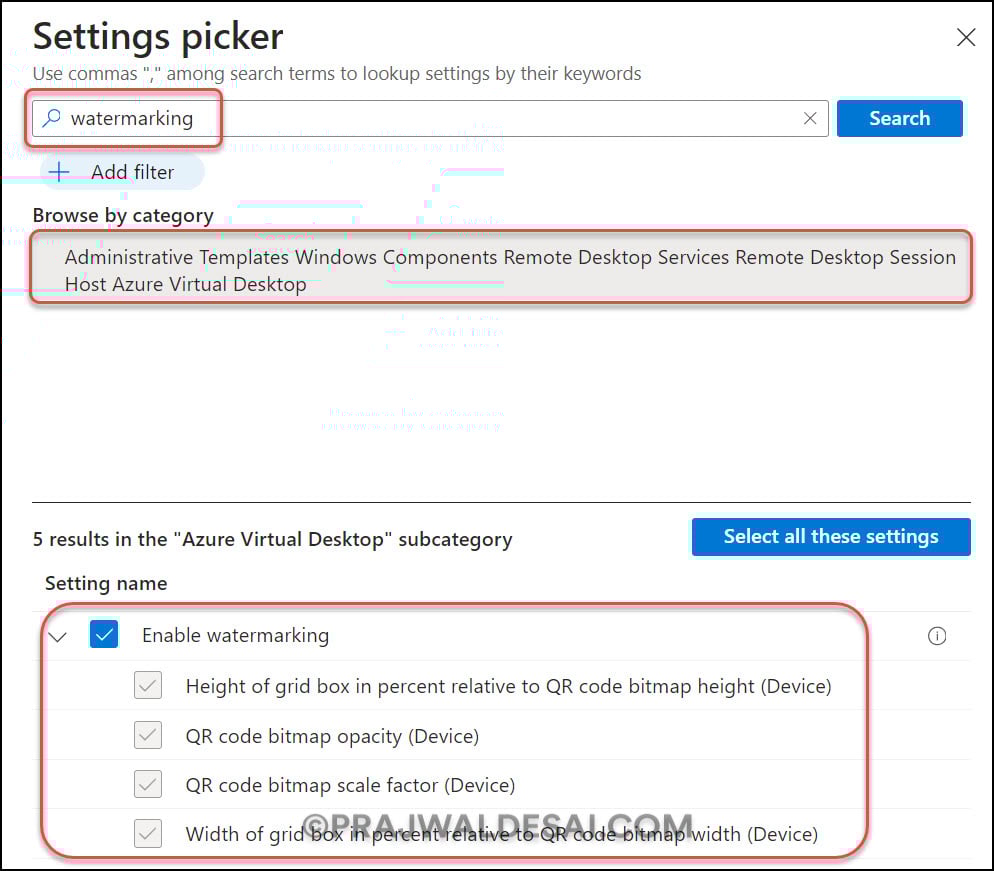Click the 5 results subcategory text
Screen dimensions: 994x871
coord(273,539)
